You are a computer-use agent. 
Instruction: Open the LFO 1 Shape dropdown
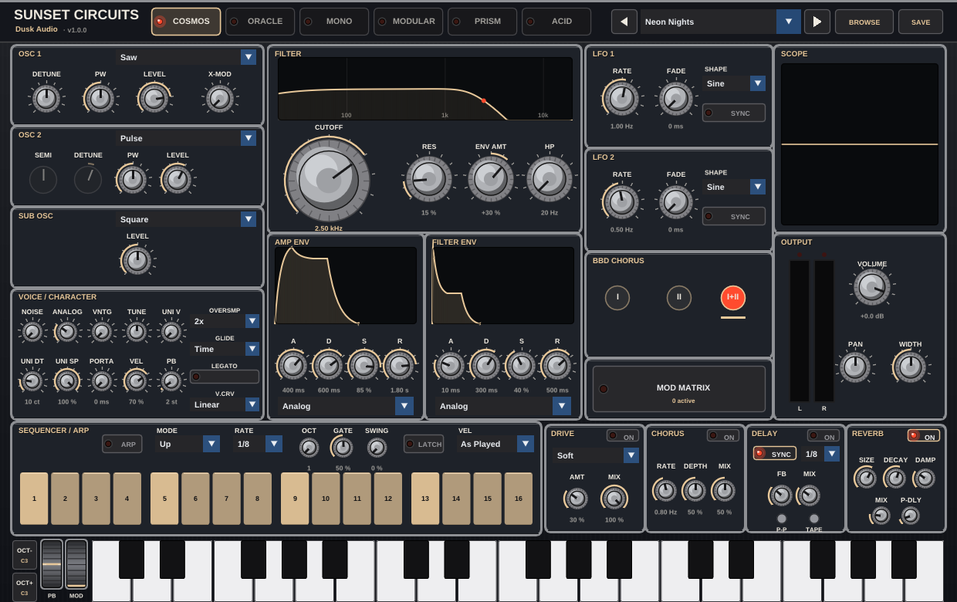coord(734,84)
